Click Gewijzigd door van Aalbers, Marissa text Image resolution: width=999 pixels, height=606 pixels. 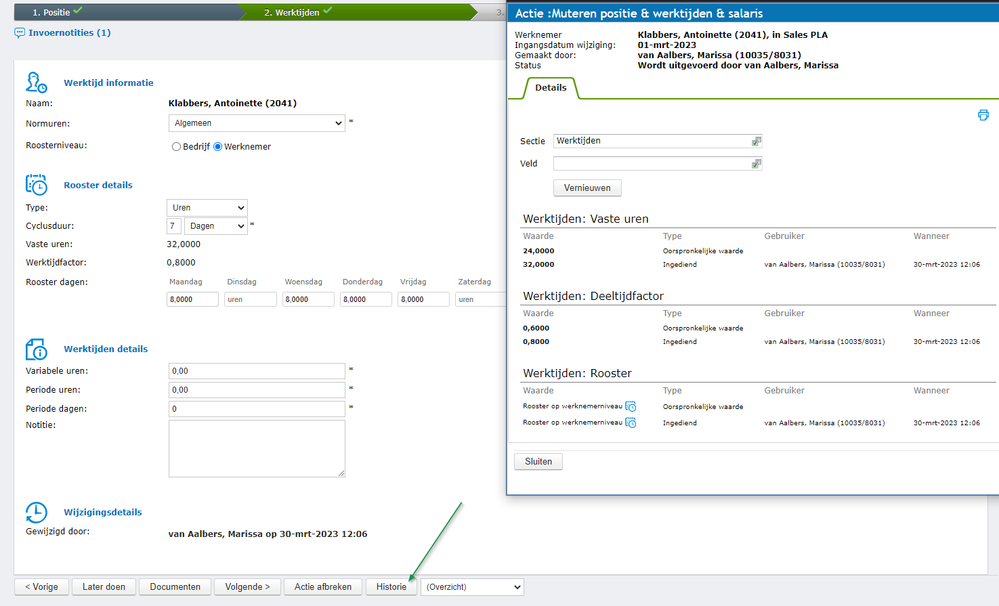(268, 534)
